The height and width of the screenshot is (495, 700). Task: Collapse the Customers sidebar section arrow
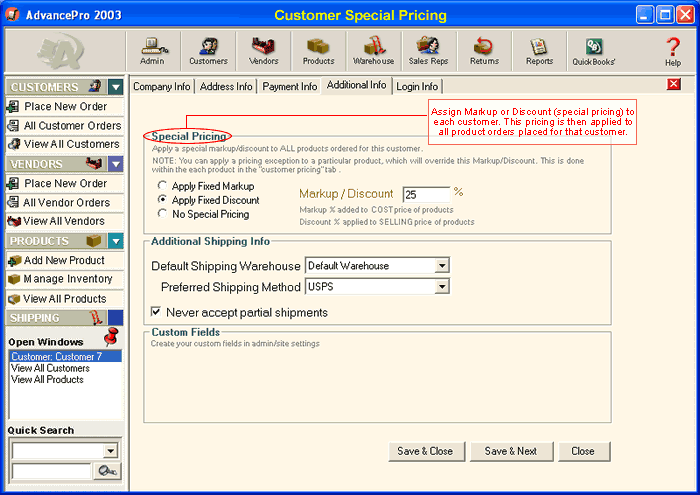click(116, 87)
